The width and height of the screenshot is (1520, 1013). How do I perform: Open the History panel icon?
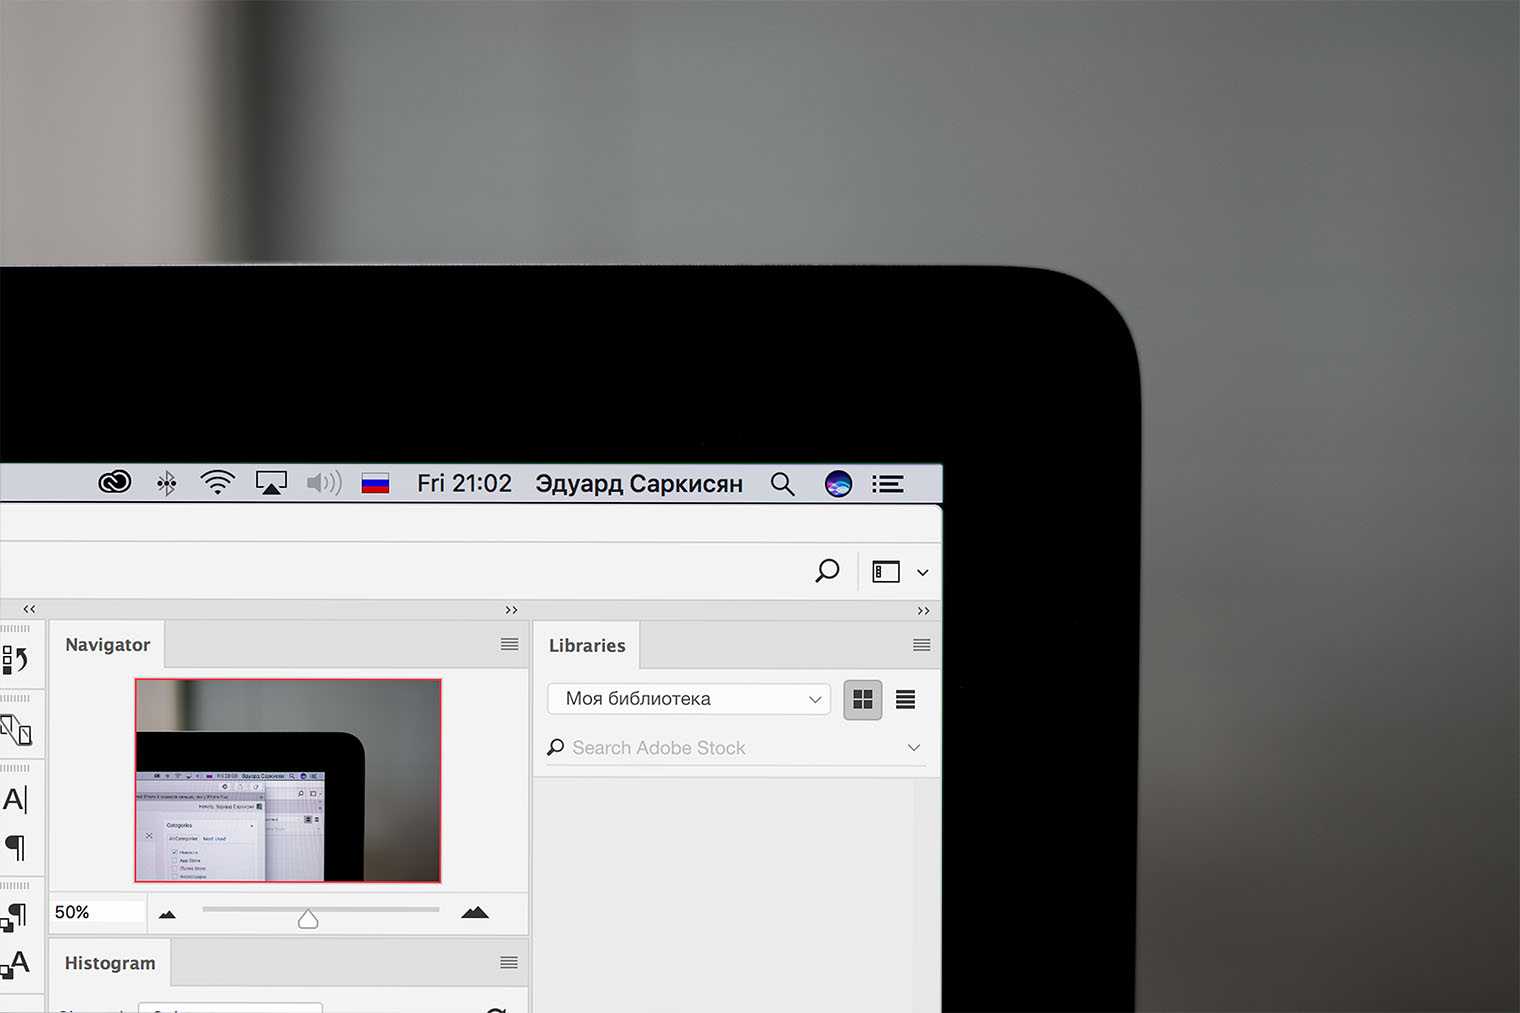[x=16, y=660]
